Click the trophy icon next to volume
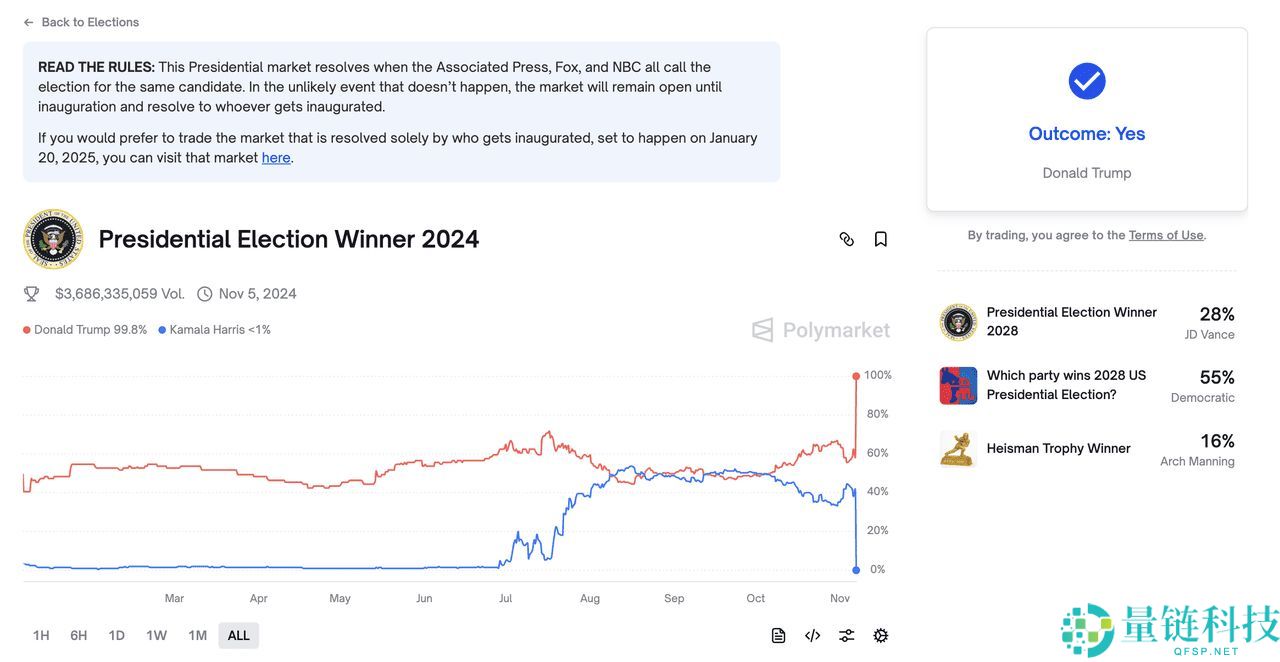Viewport: 1280px width, 662px height. (x=31, y=293)
